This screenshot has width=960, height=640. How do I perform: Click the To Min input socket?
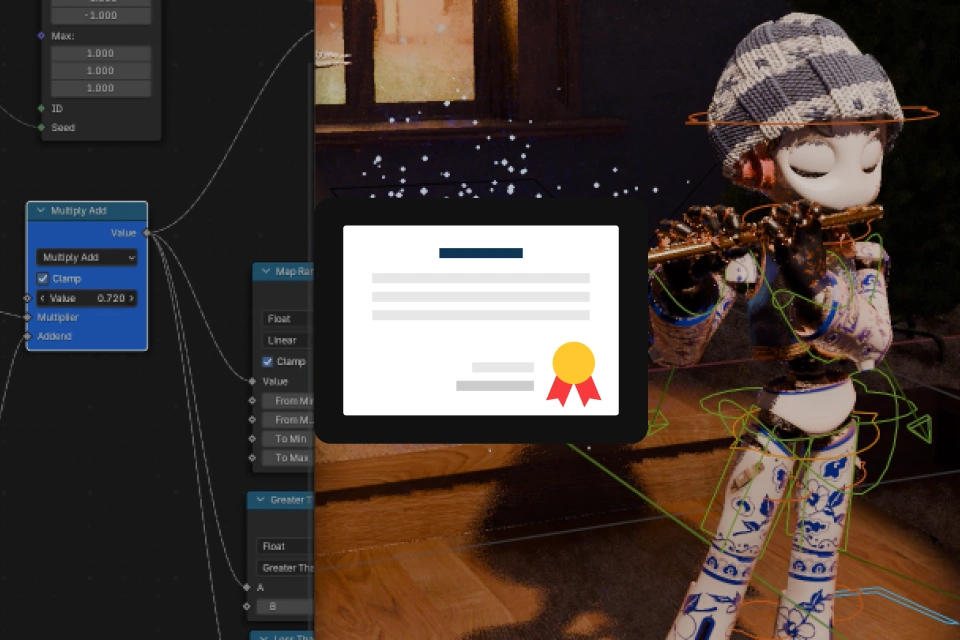coord(252,439)
